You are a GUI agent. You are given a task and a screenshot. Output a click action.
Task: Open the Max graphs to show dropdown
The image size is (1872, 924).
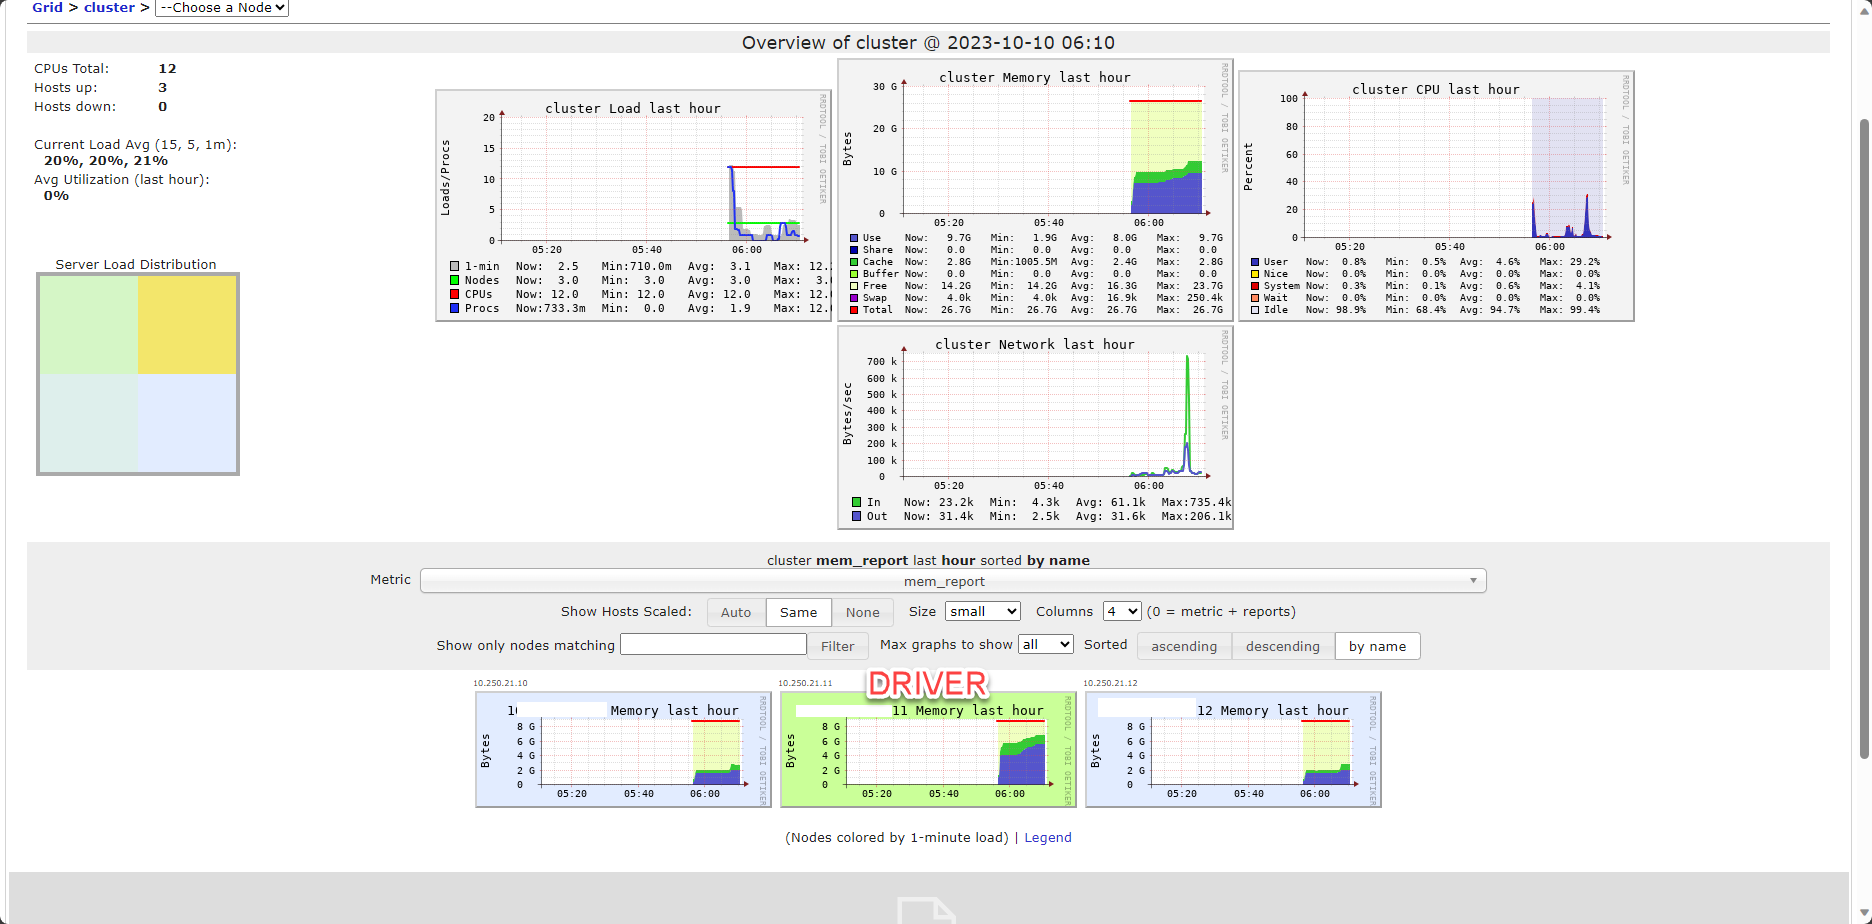(x=1045, y=644)
